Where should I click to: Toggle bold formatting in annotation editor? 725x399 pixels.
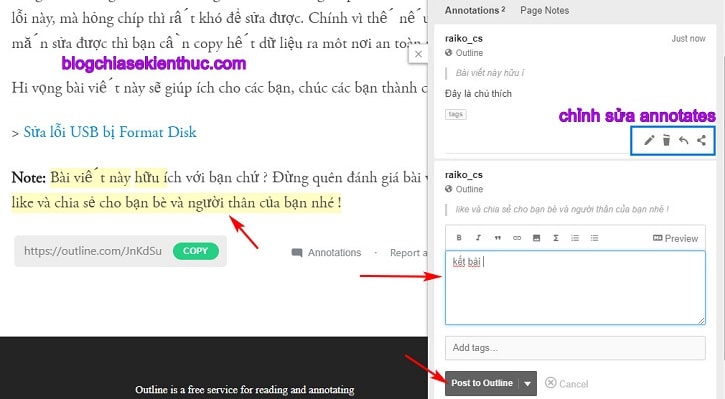click(459, 238)
